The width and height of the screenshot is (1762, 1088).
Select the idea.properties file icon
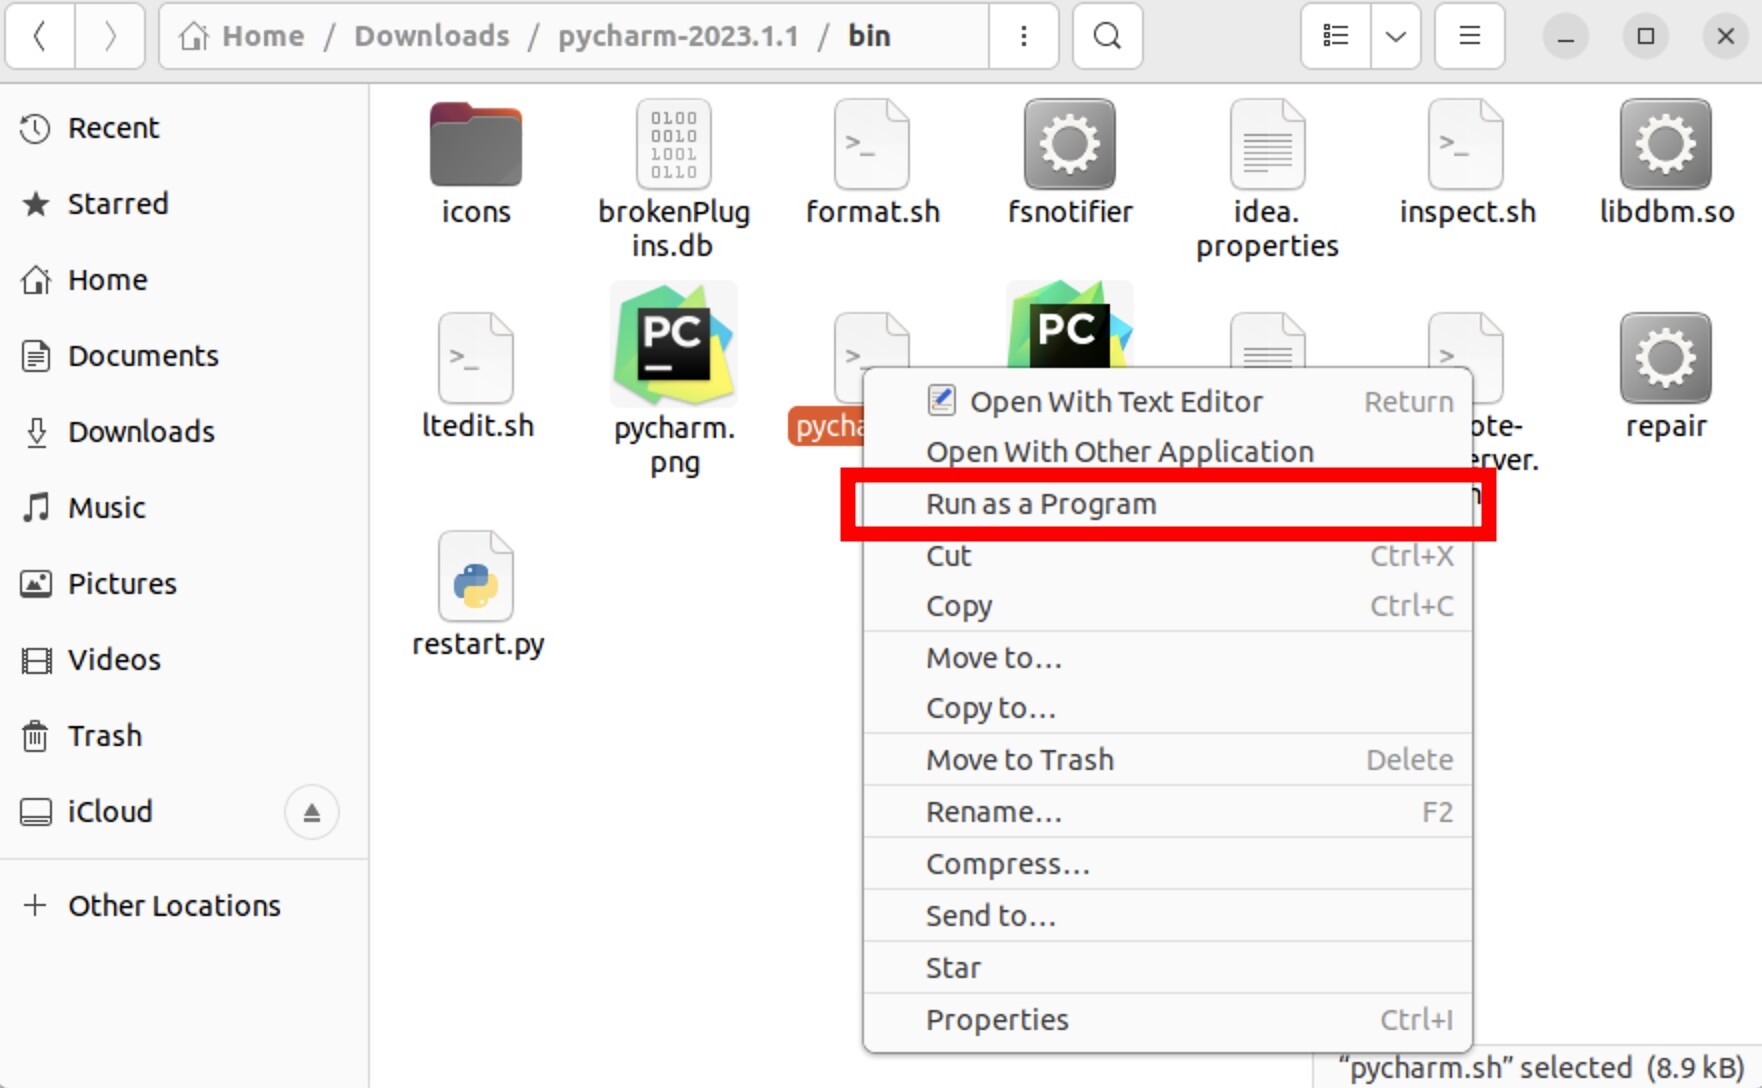click(1265, 143)
